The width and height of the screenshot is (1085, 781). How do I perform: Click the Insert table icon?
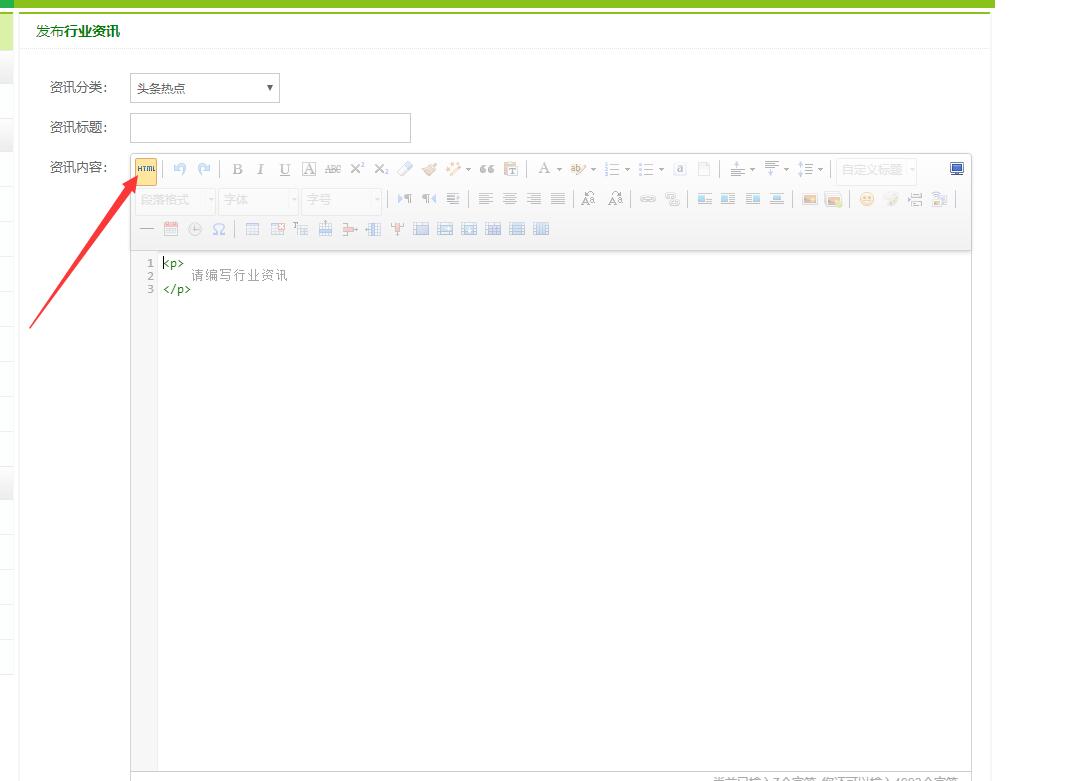[x=252, y=229]
